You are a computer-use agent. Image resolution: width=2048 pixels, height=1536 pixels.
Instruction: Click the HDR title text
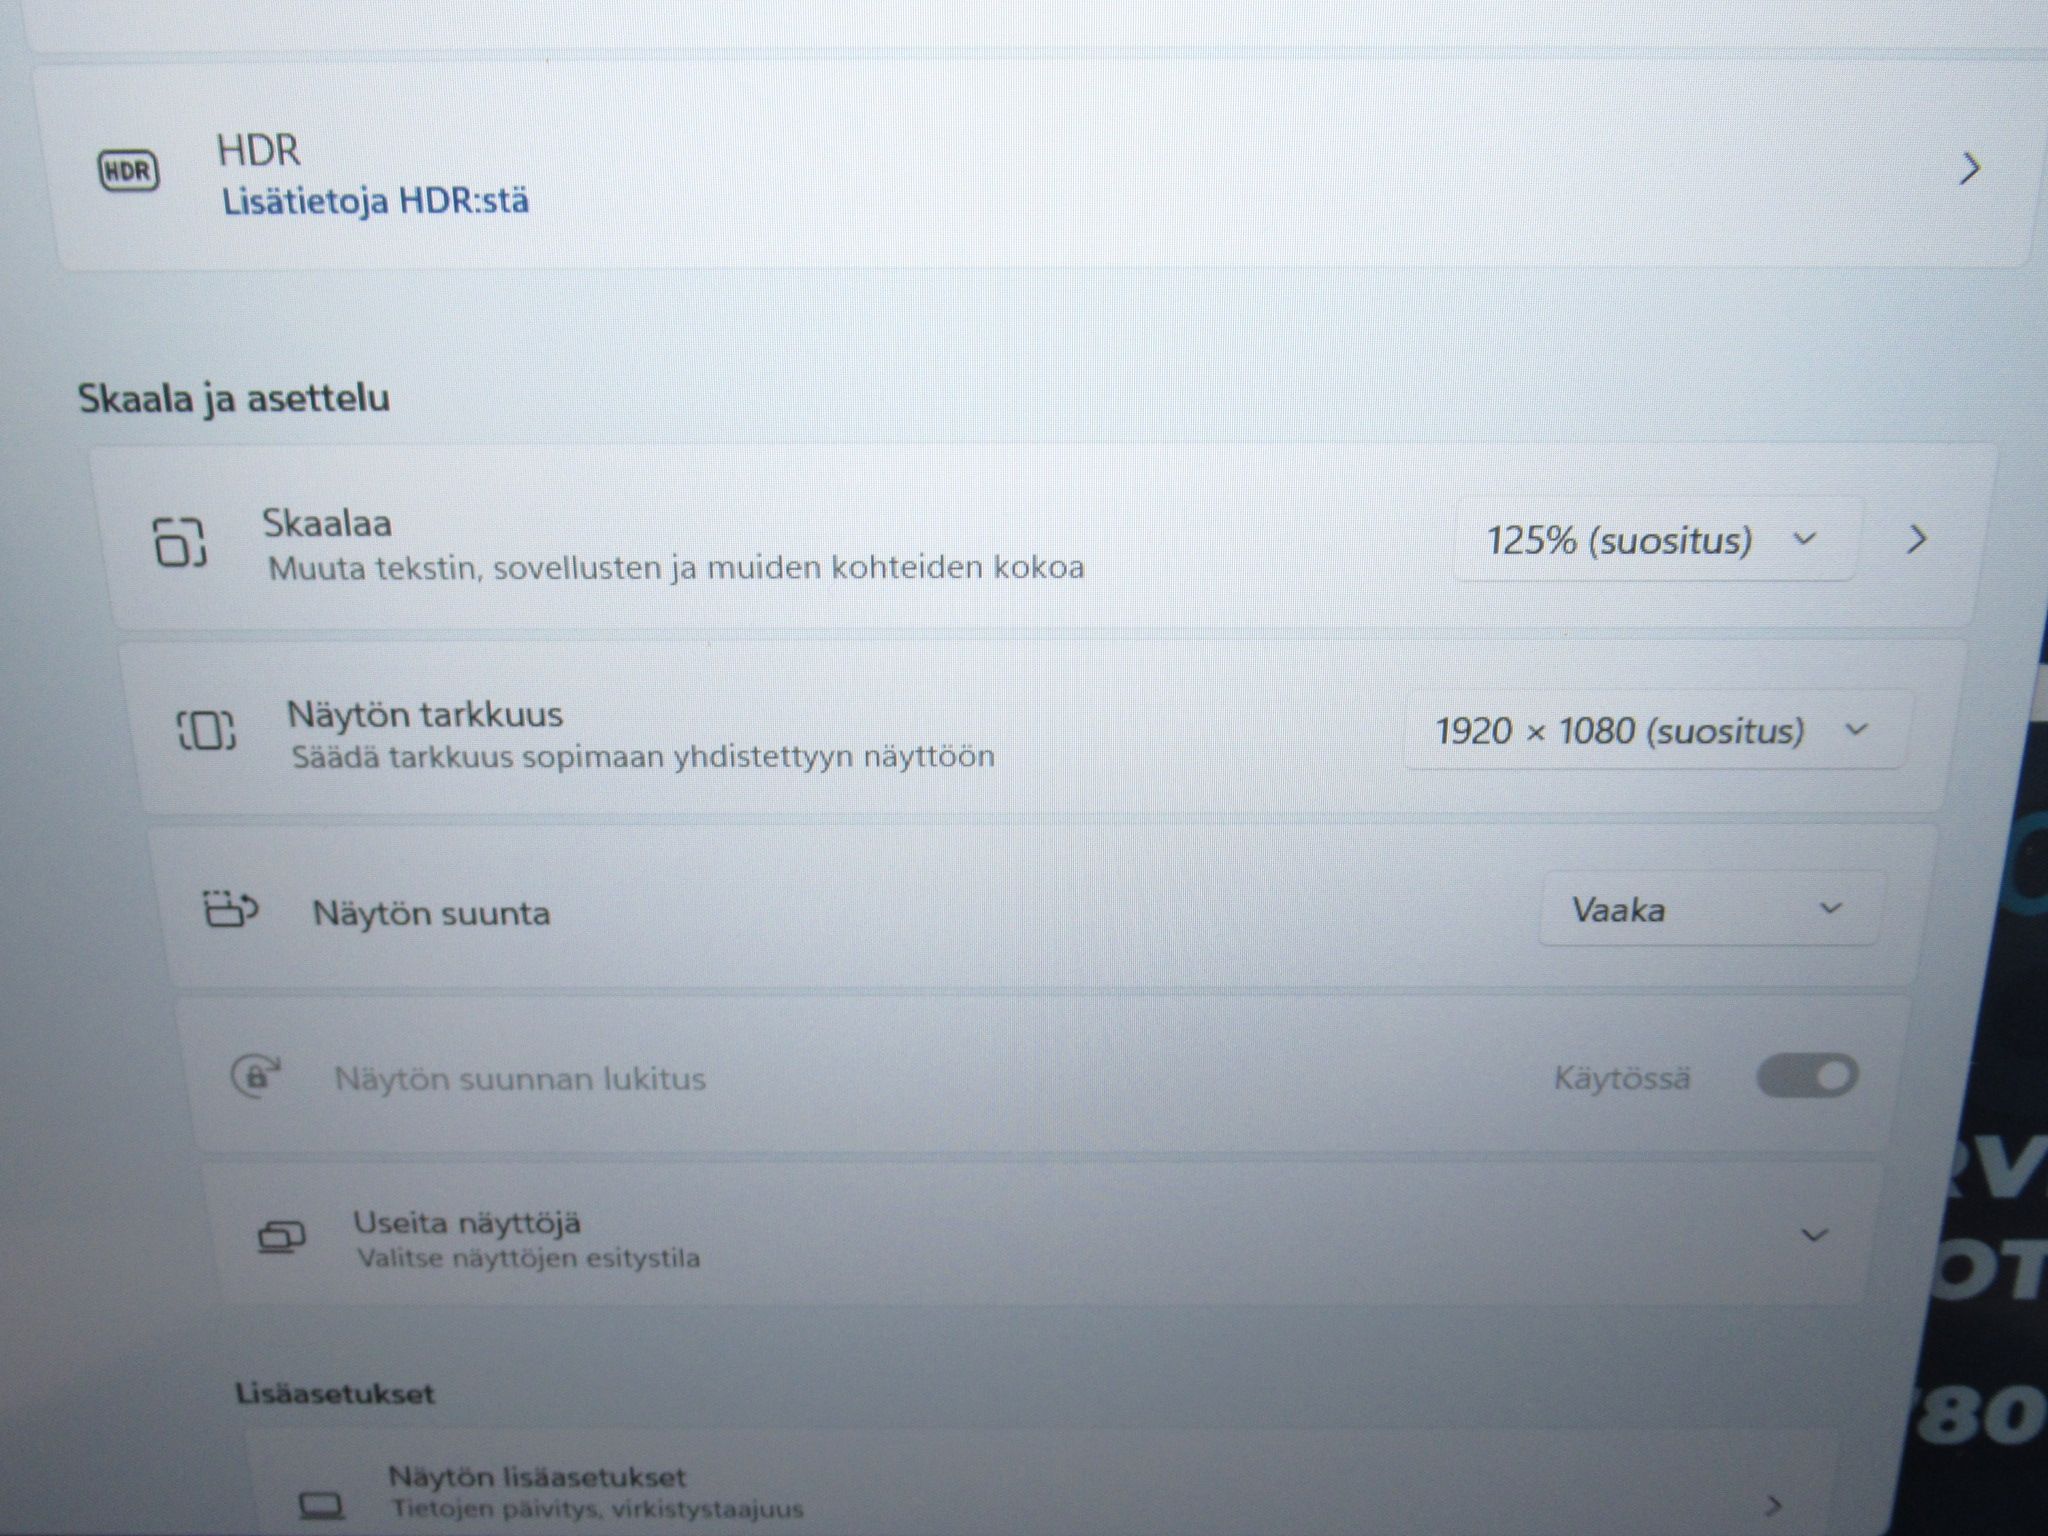[x=258, y=150]
